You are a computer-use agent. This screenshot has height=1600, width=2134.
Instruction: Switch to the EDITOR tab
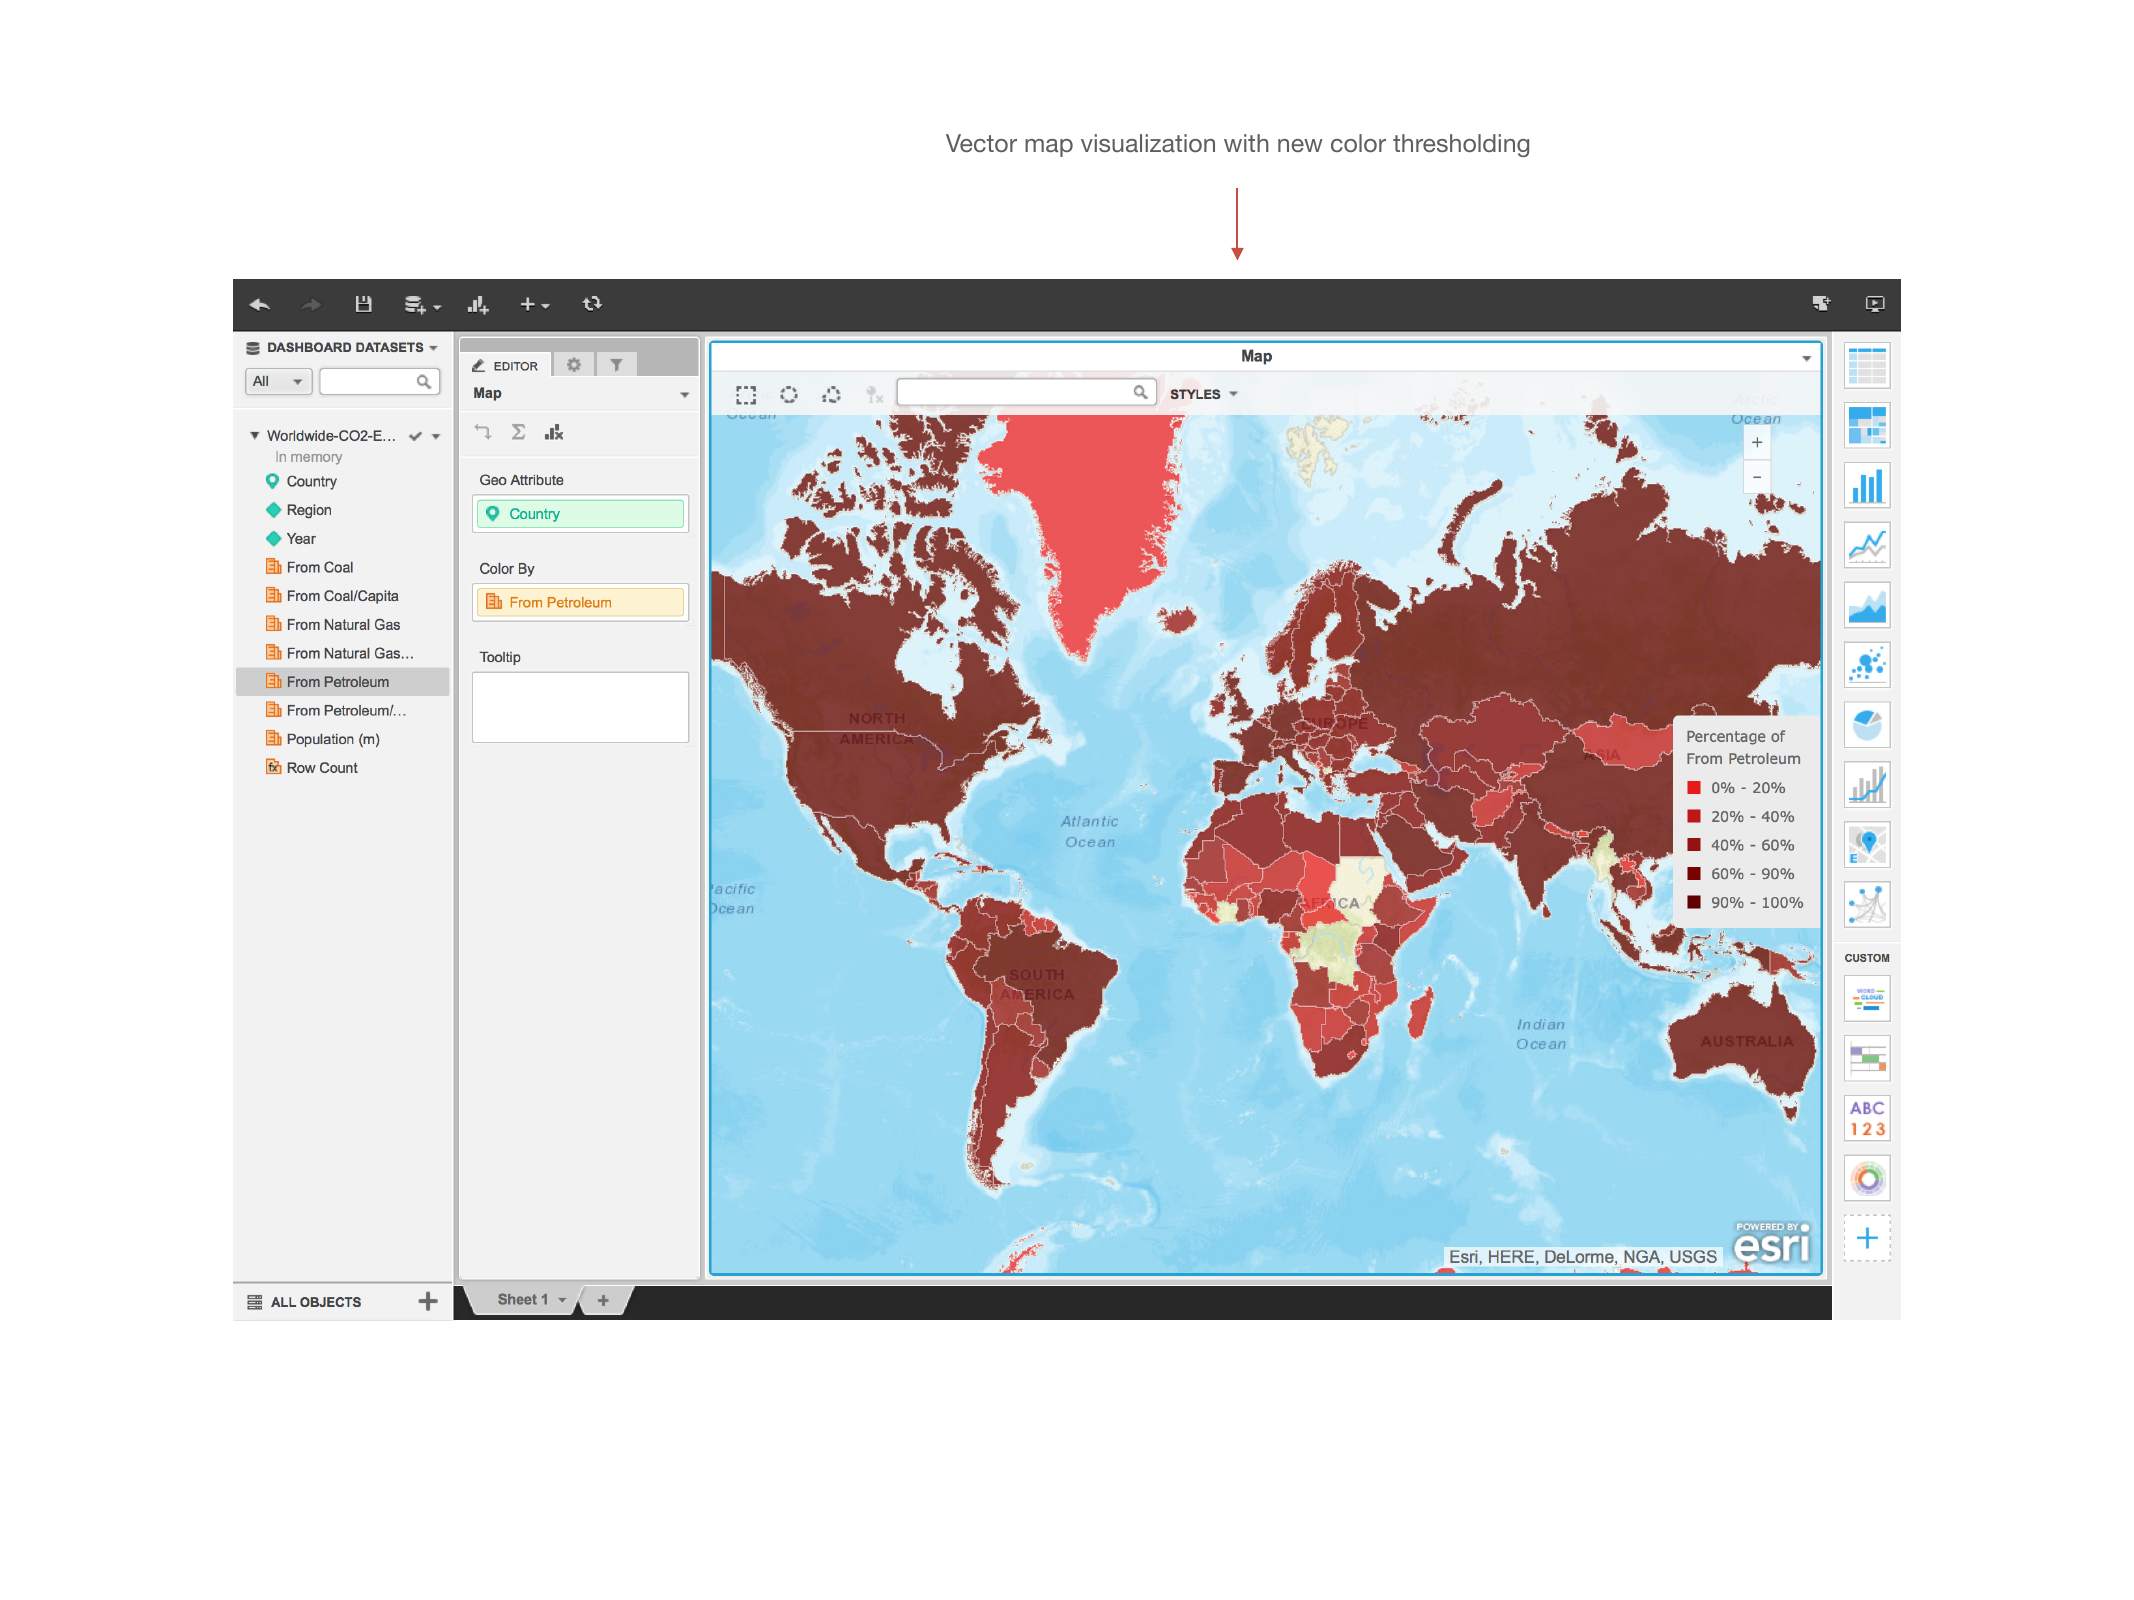(505, 366)
